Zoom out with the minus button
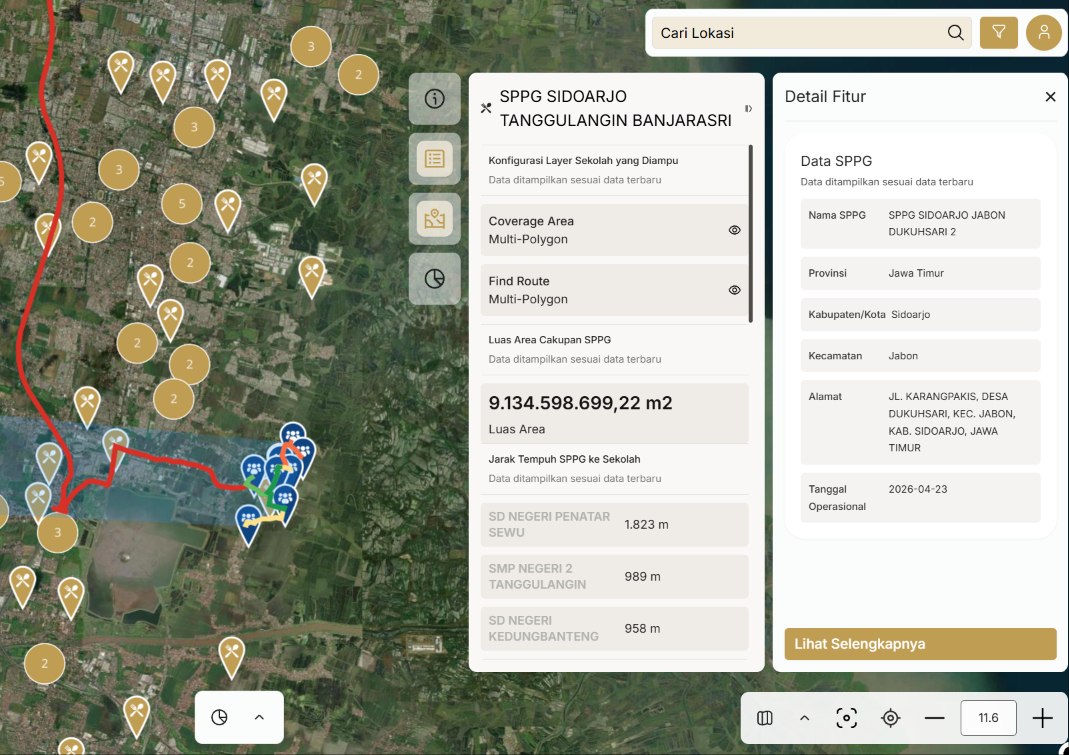 tap(934, 717)
